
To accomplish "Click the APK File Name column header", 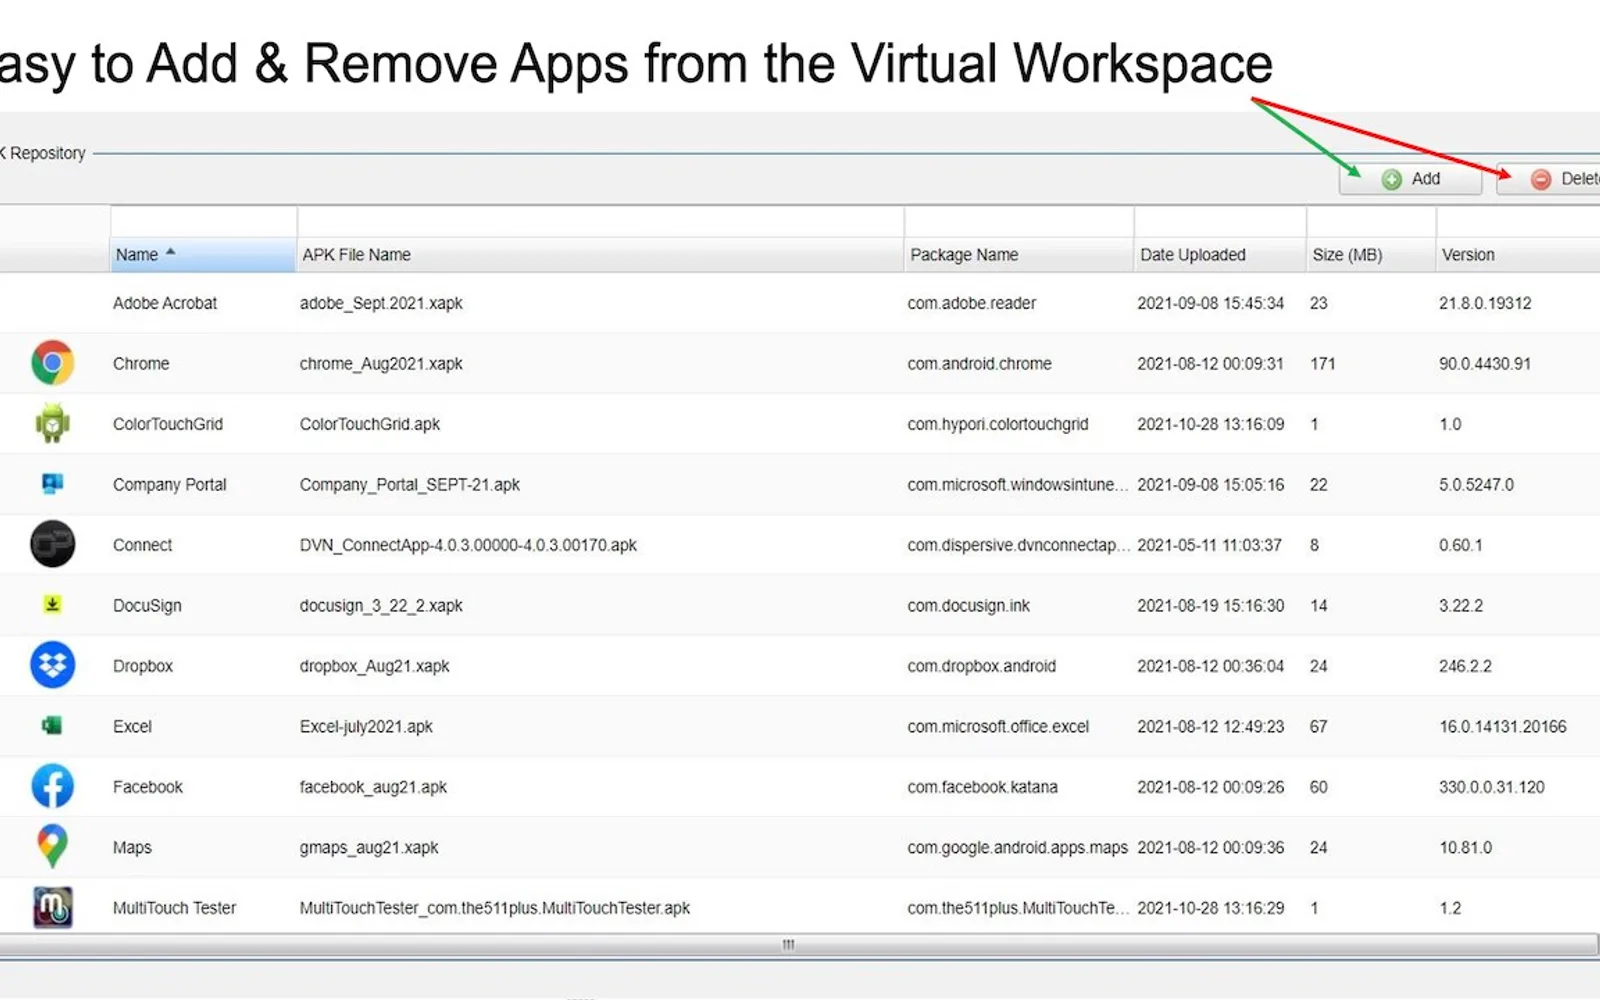I will [600, 255].
